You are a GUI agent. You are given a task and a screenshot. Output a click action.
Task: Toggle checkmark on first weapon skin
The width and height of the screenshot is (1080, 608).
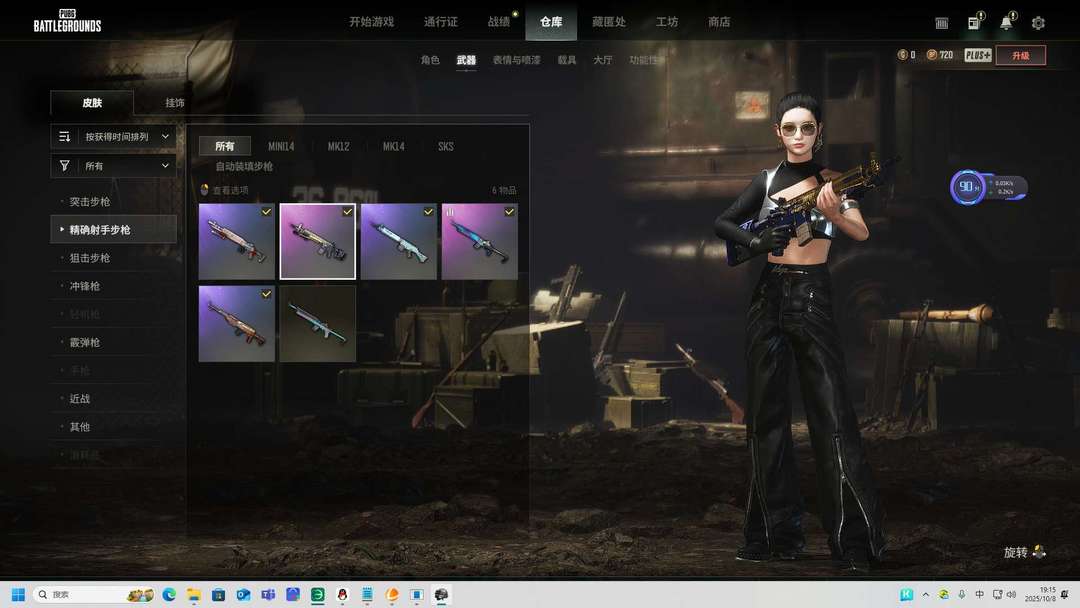pos(266,212)
